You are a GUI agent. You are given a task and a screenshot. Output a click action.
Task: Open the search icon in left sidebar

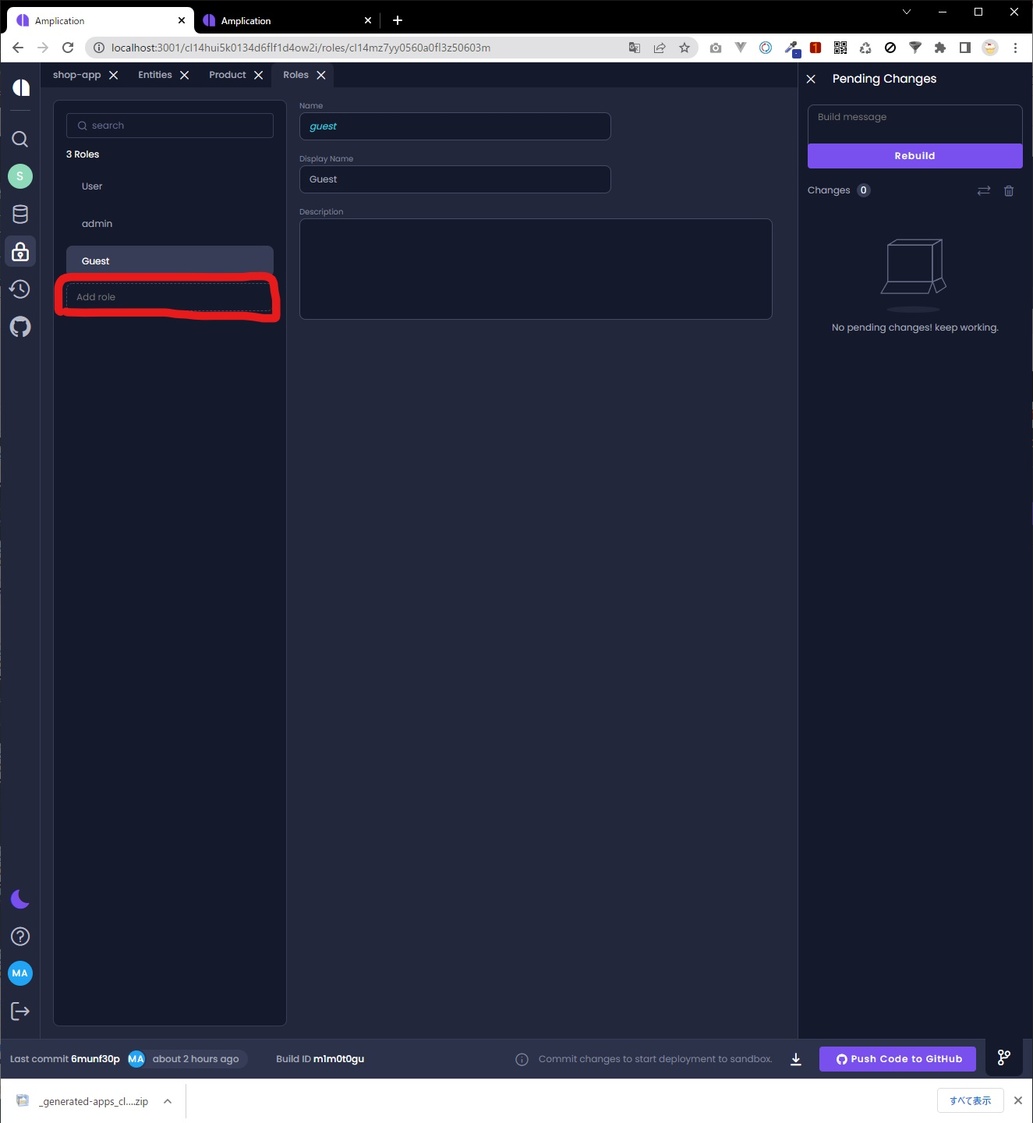coord(20,139)
